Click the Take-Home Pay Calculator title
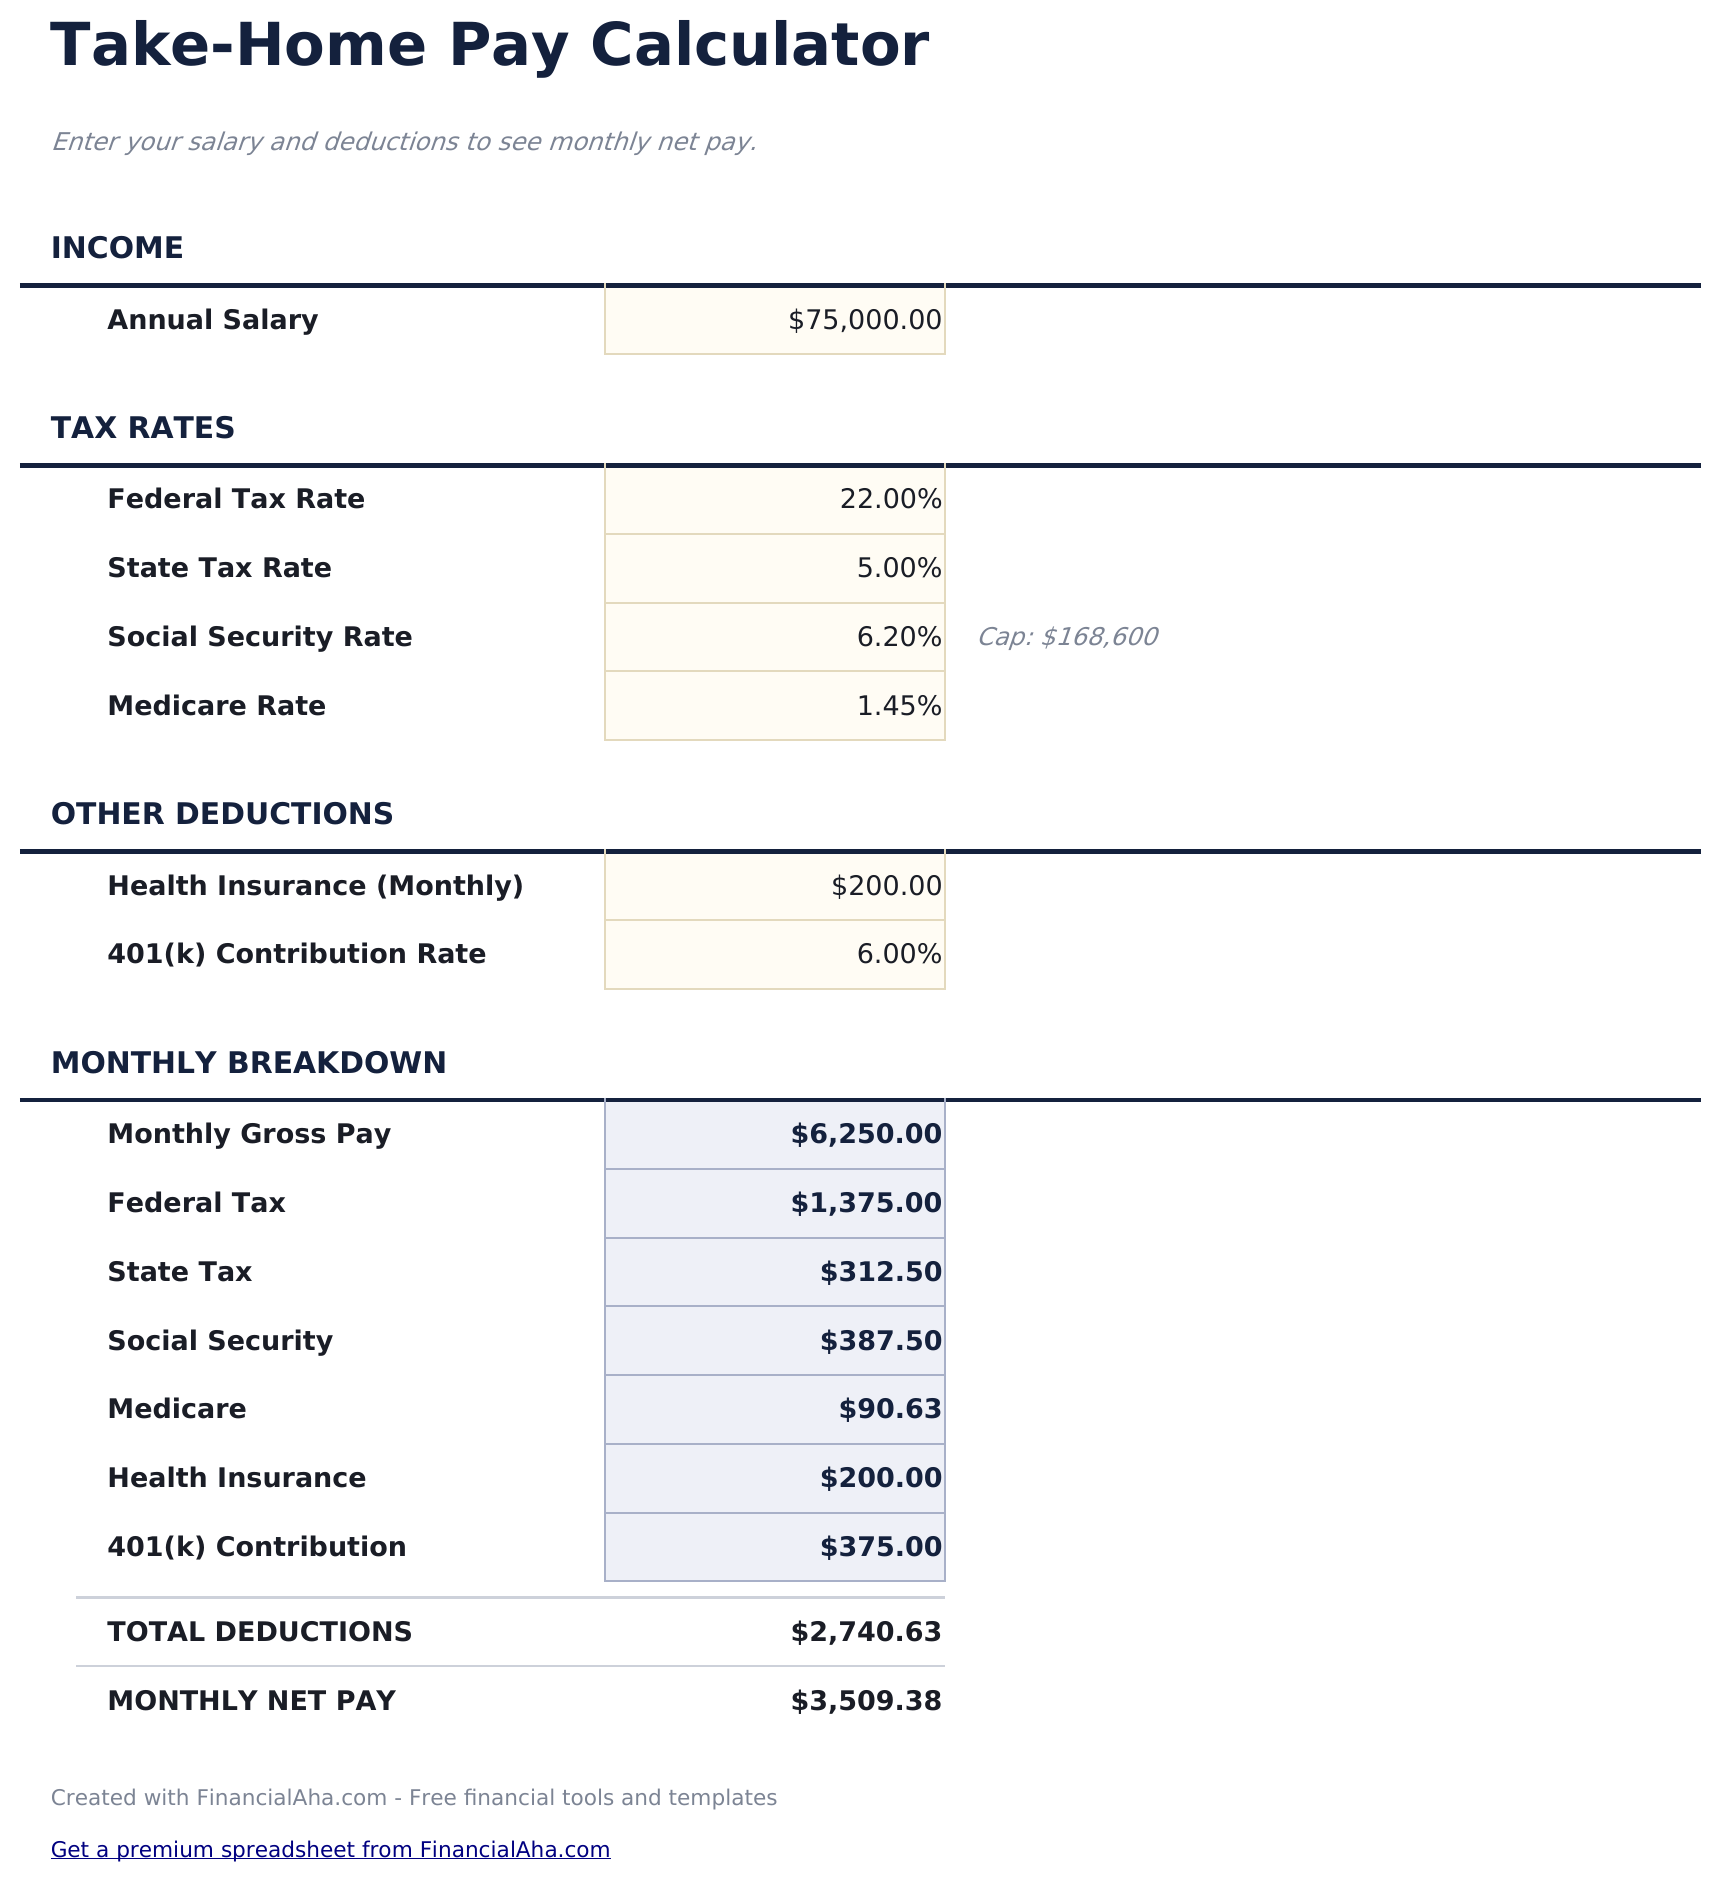The image size is (1721, 1882). pyautogui.click(x=490, y=46)
